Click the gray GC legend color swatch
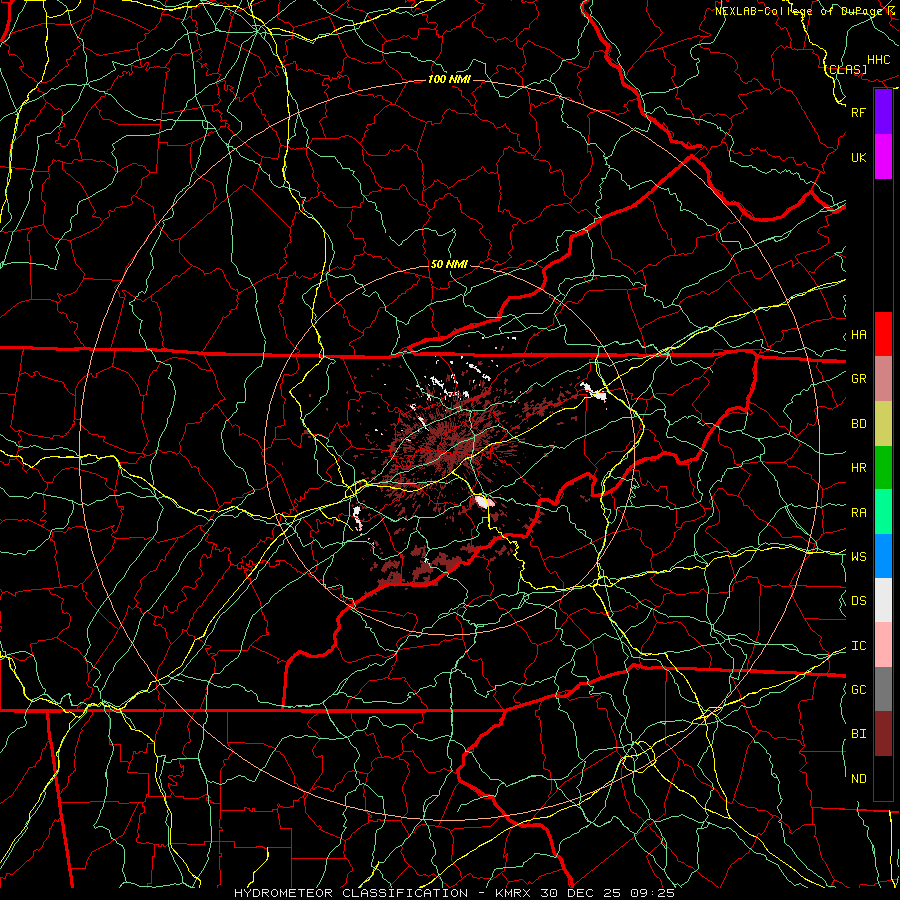The width and height of the screenshot is (900, 900). coord(883,689)
